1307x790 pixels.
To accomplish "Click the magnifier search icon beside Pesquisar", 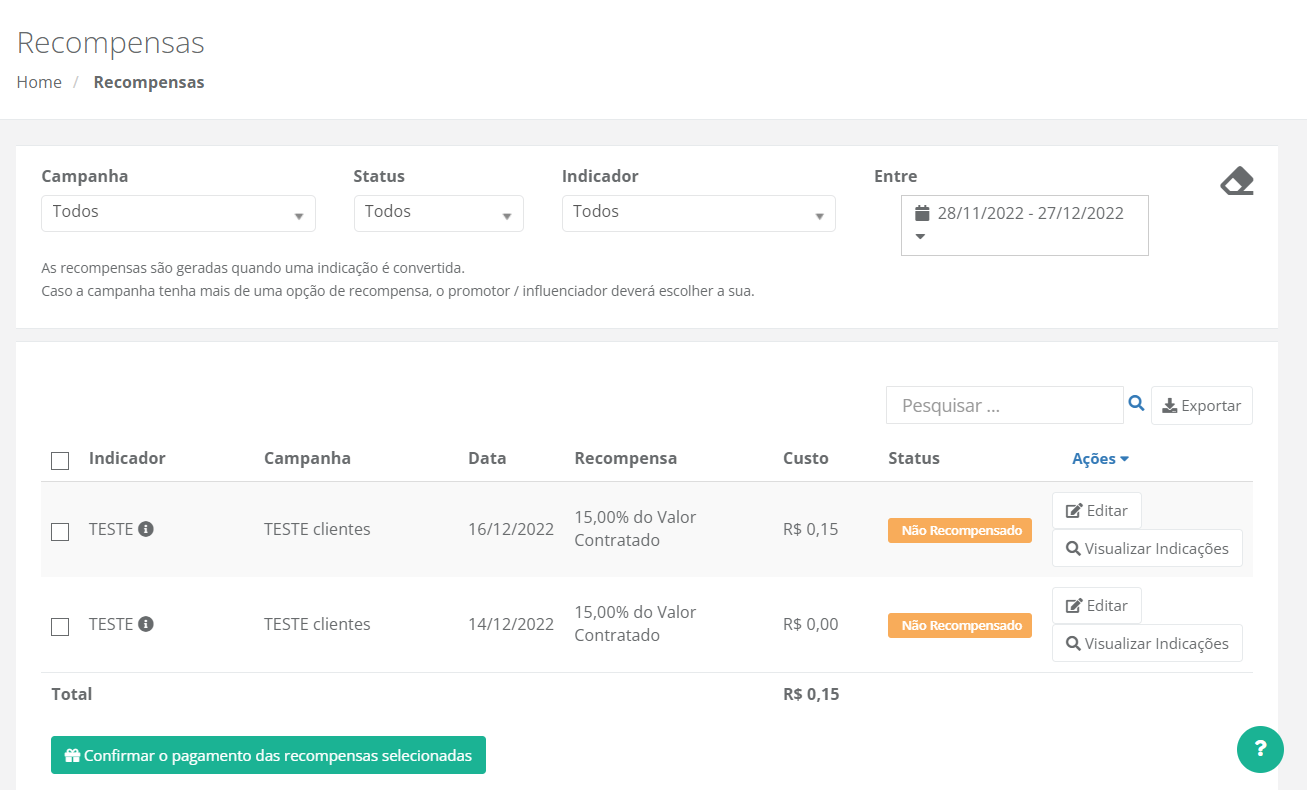I will point(1136,403).
